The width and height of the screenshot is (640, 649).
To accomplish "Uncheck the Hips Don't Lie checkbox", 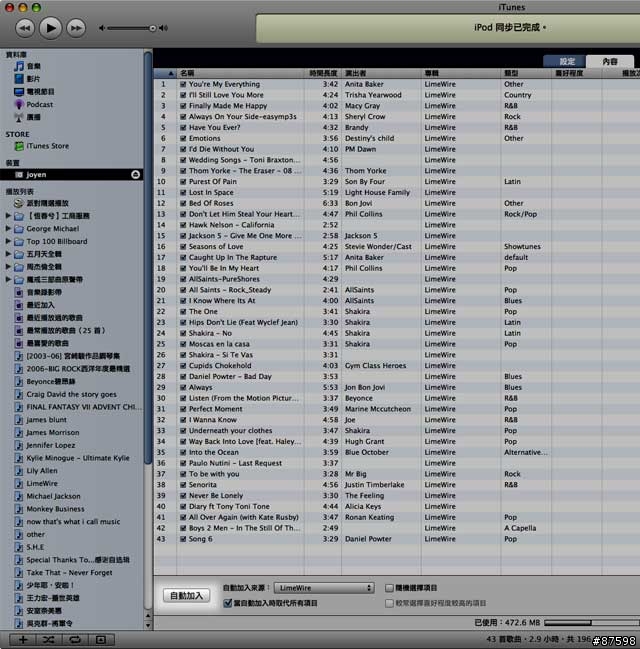I will (183, 322).
